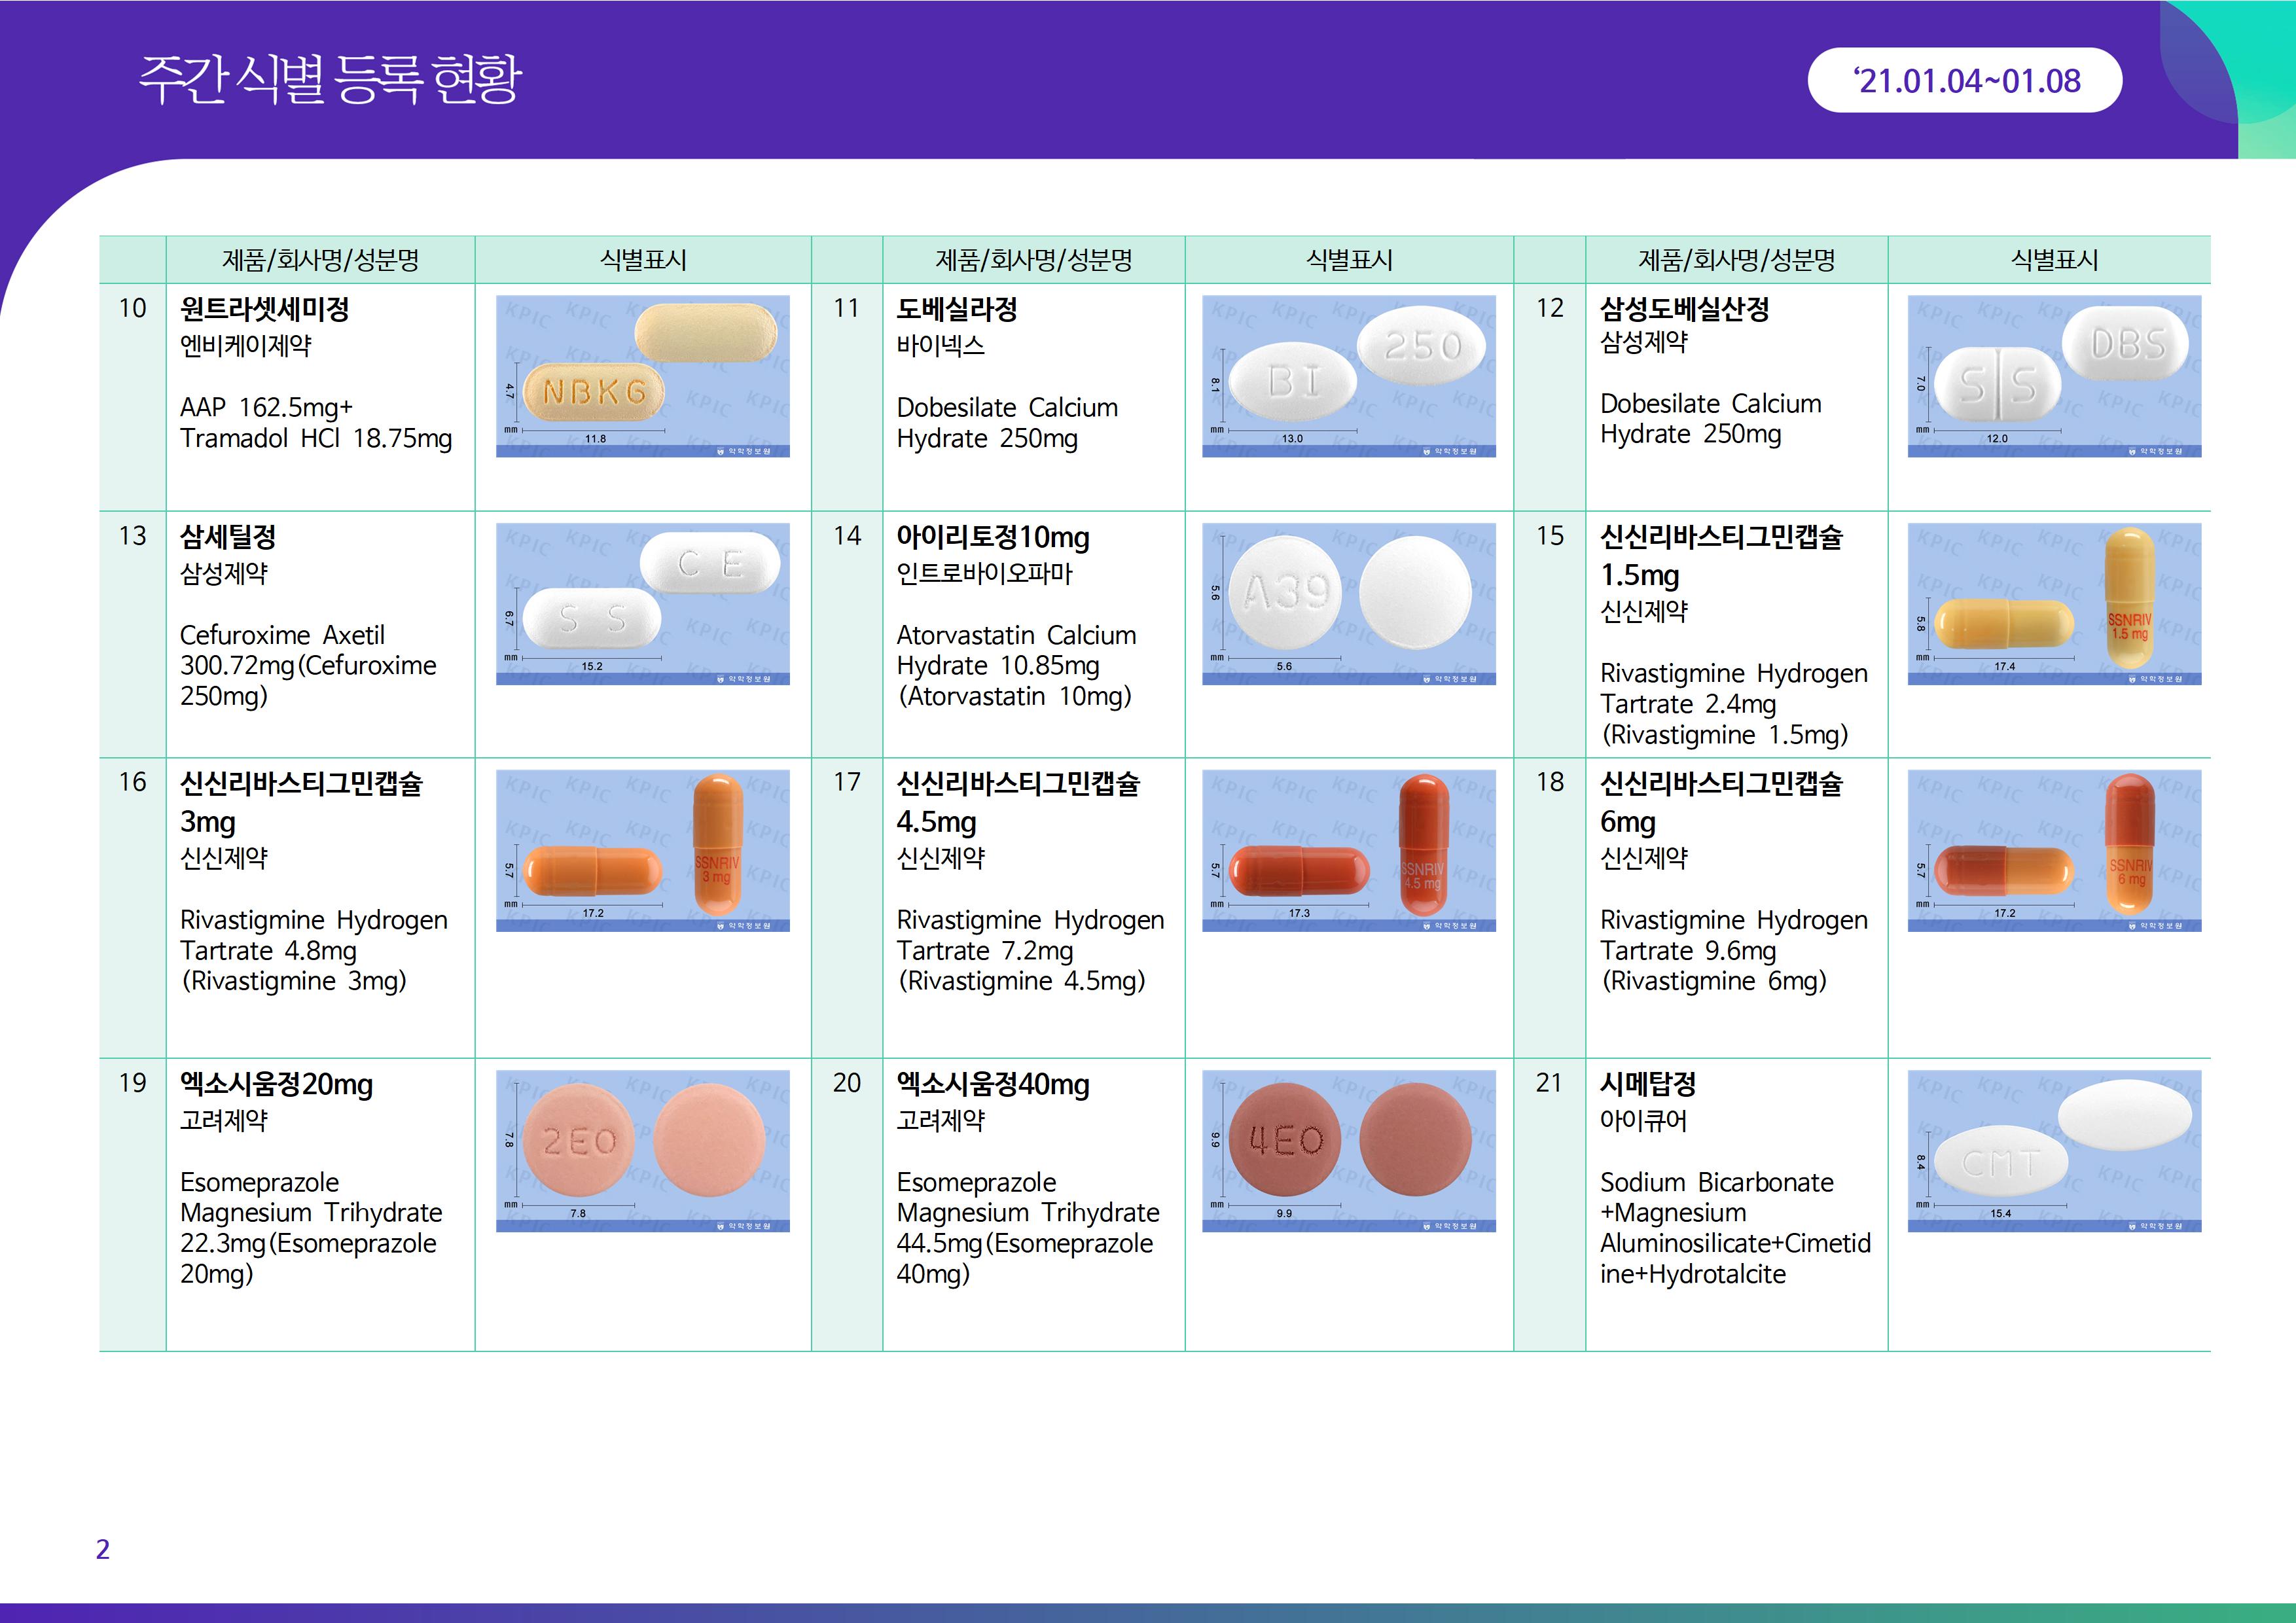Click the DBS tablet identification photo

pos(2054,376)
